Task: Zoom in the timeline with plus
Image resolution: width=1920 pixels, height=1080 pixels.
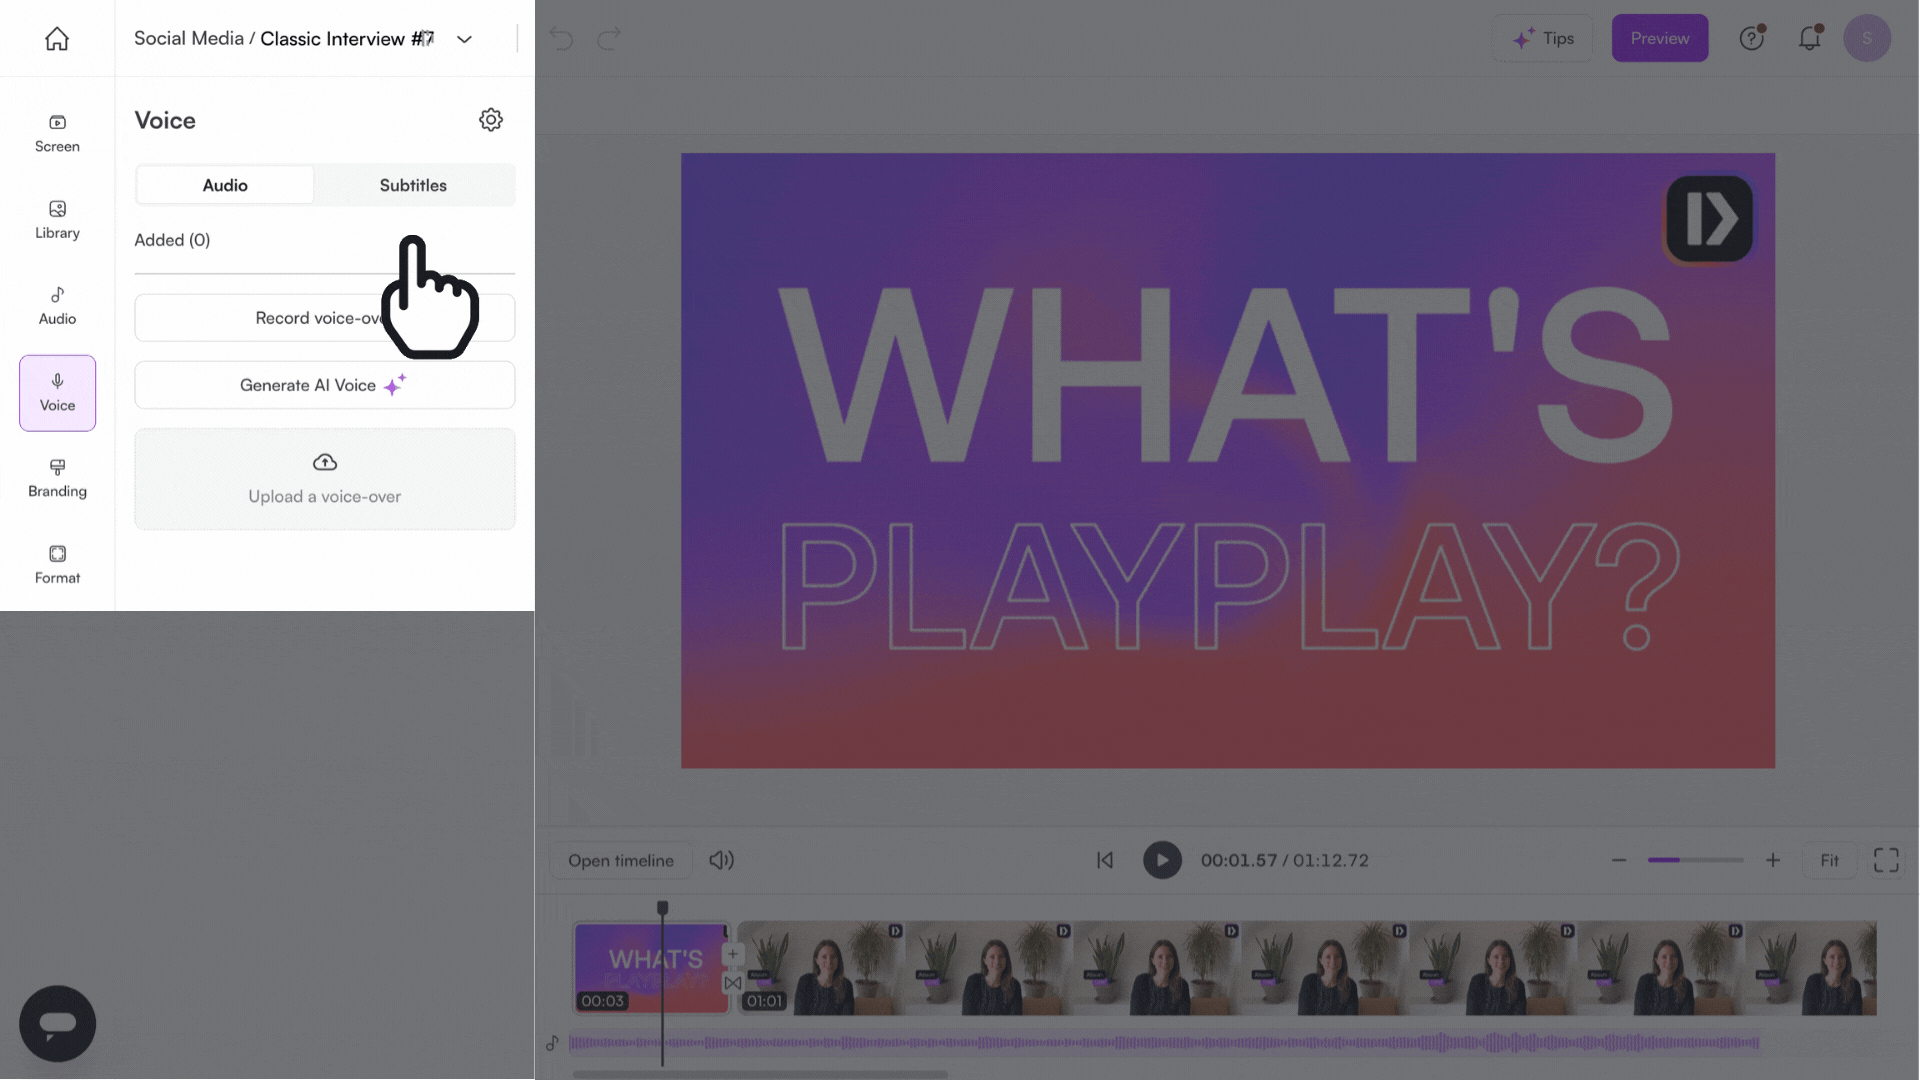Action: tap(1773, 860)
